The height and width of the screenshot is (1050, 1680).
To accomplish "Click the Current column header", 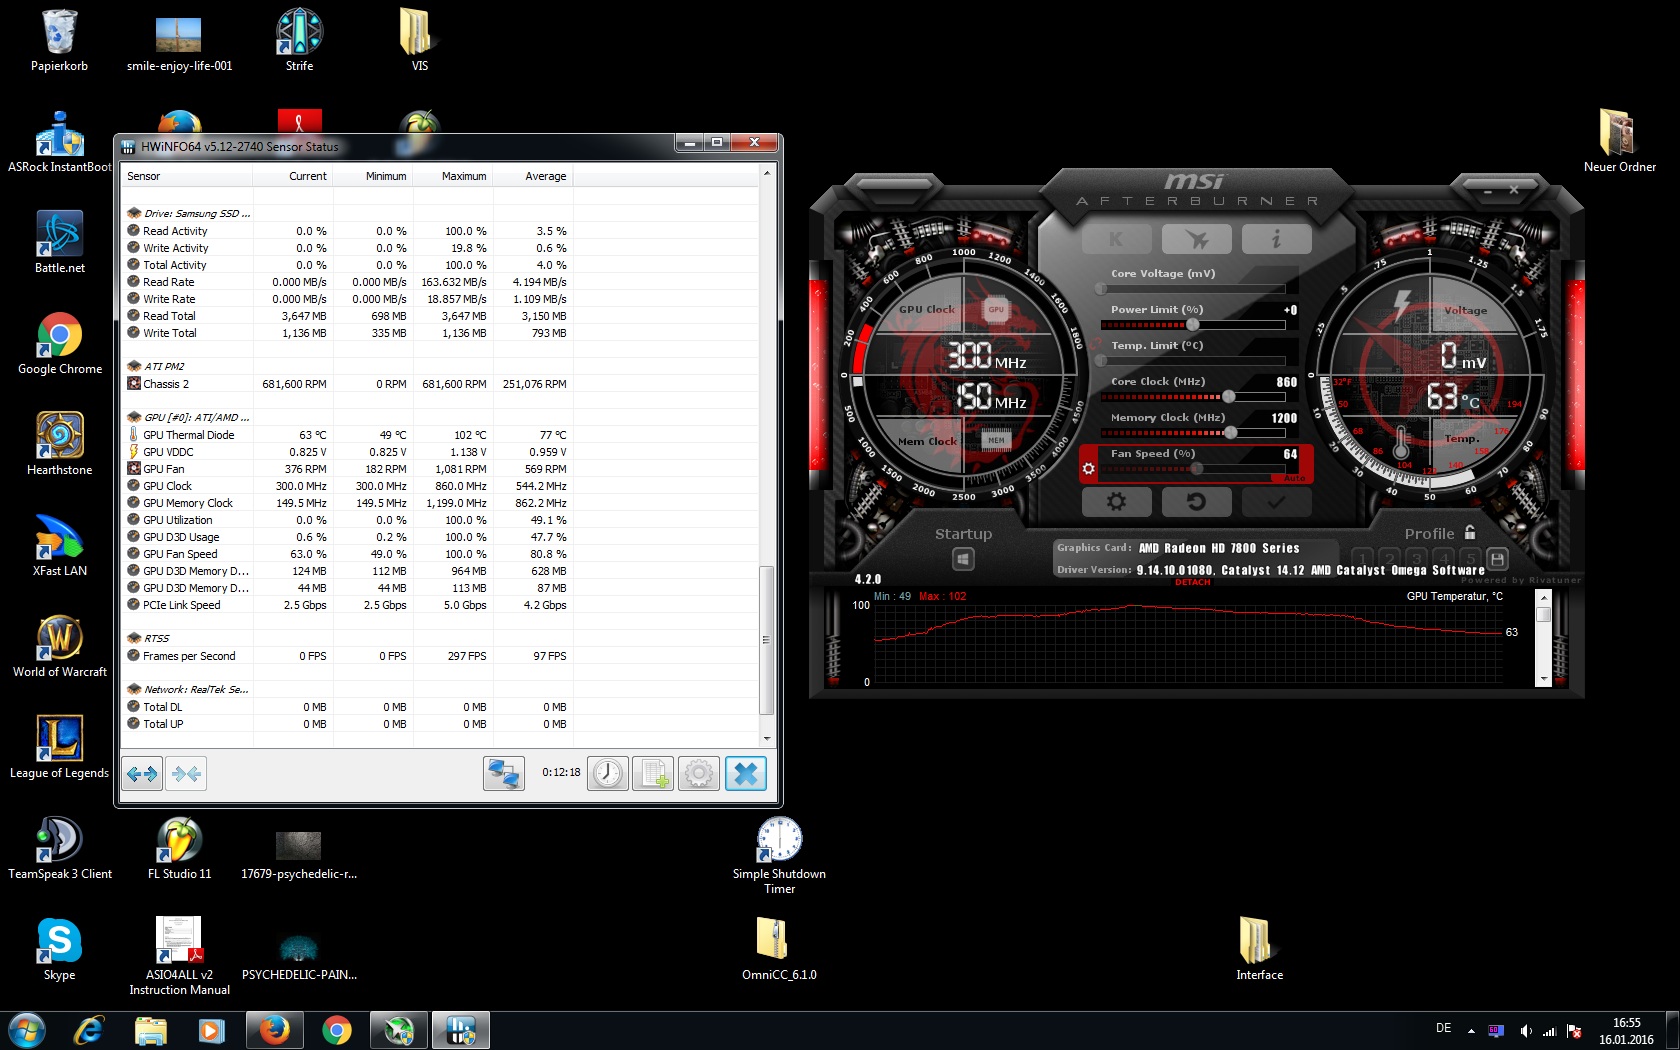I will click(293, 176).
